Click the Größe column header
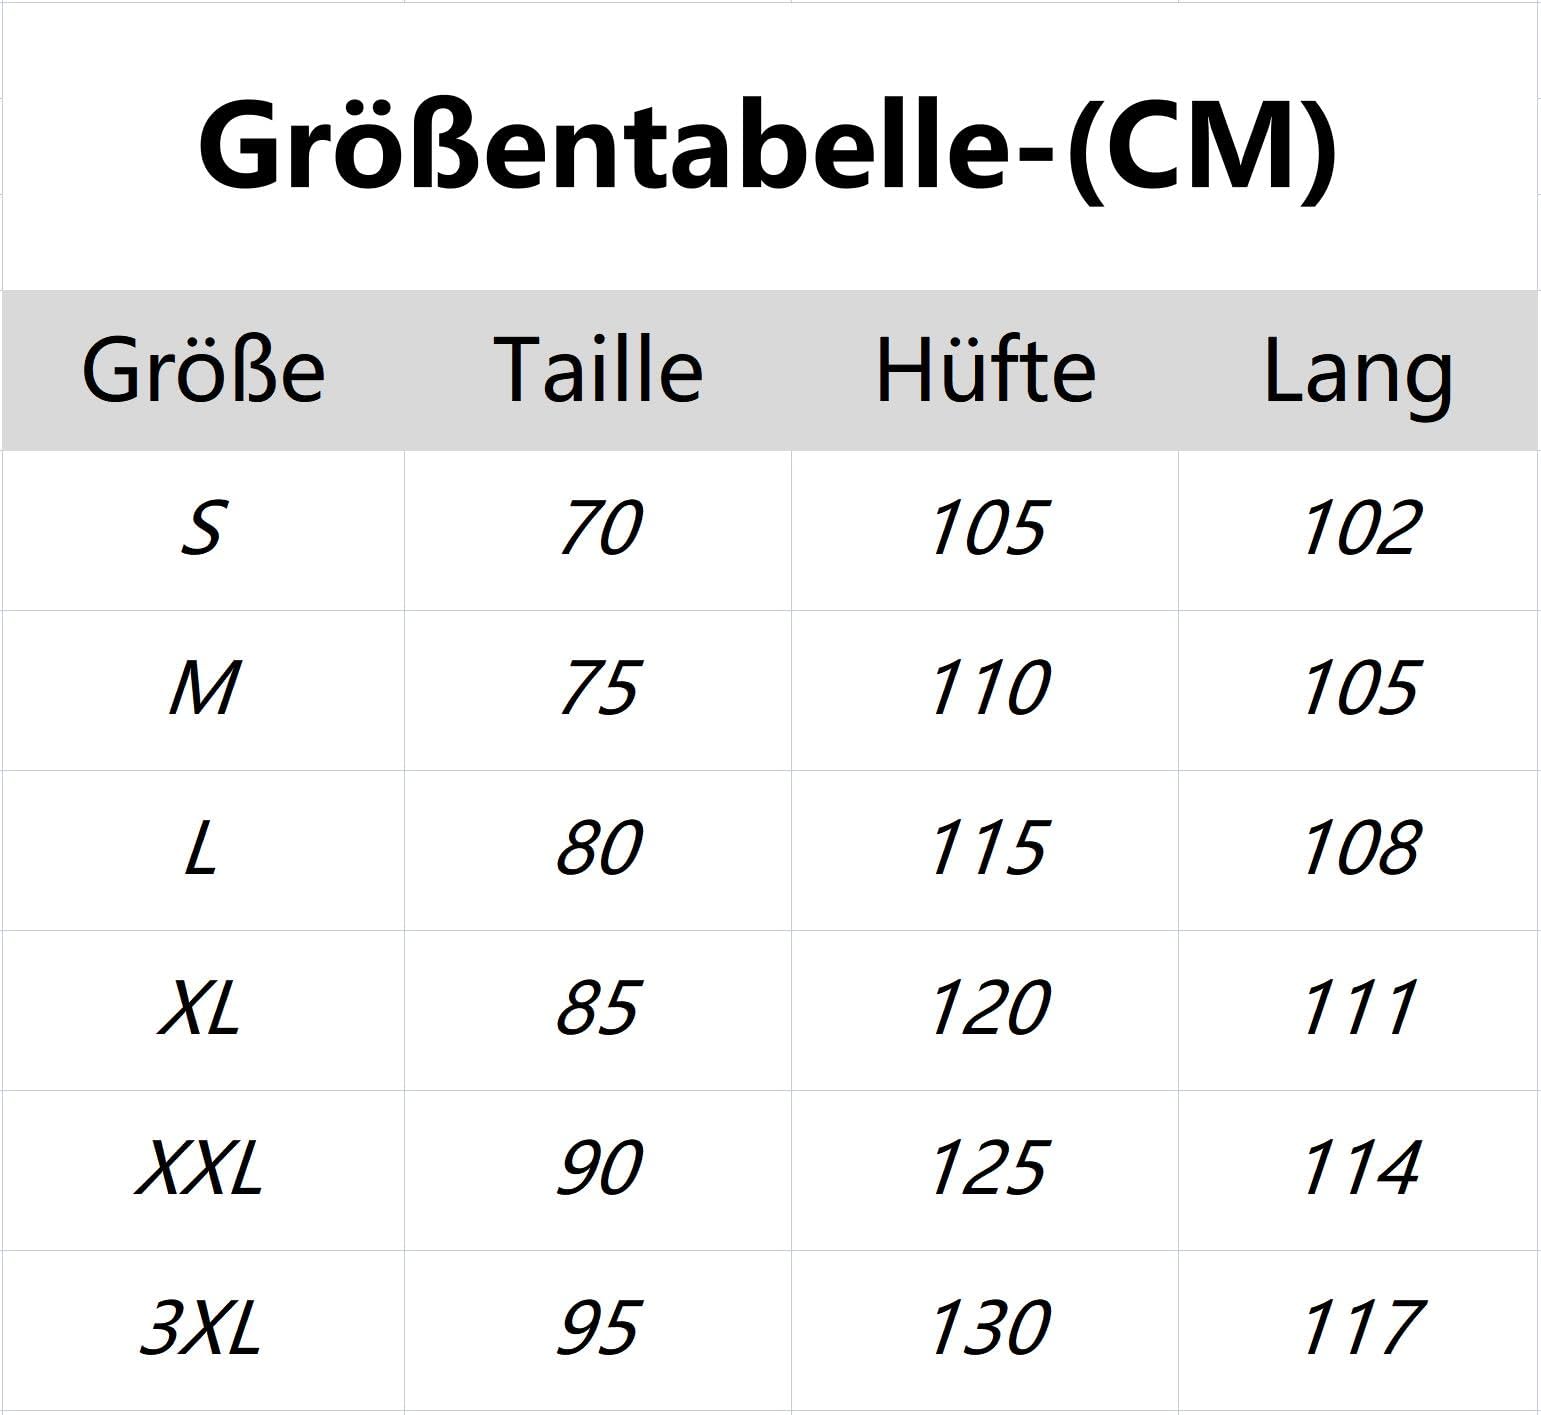The image size is (1541, 1415). (x=203, y=370)
